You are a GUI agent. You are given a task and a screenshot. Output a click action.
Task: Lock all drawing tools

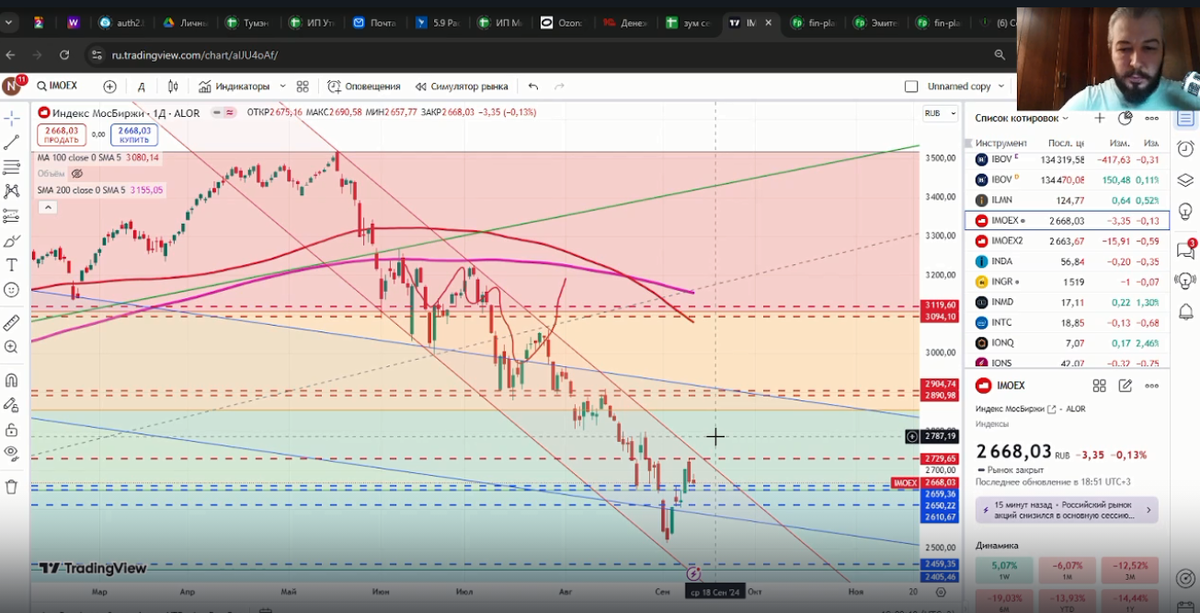click(x=12, y=429)
